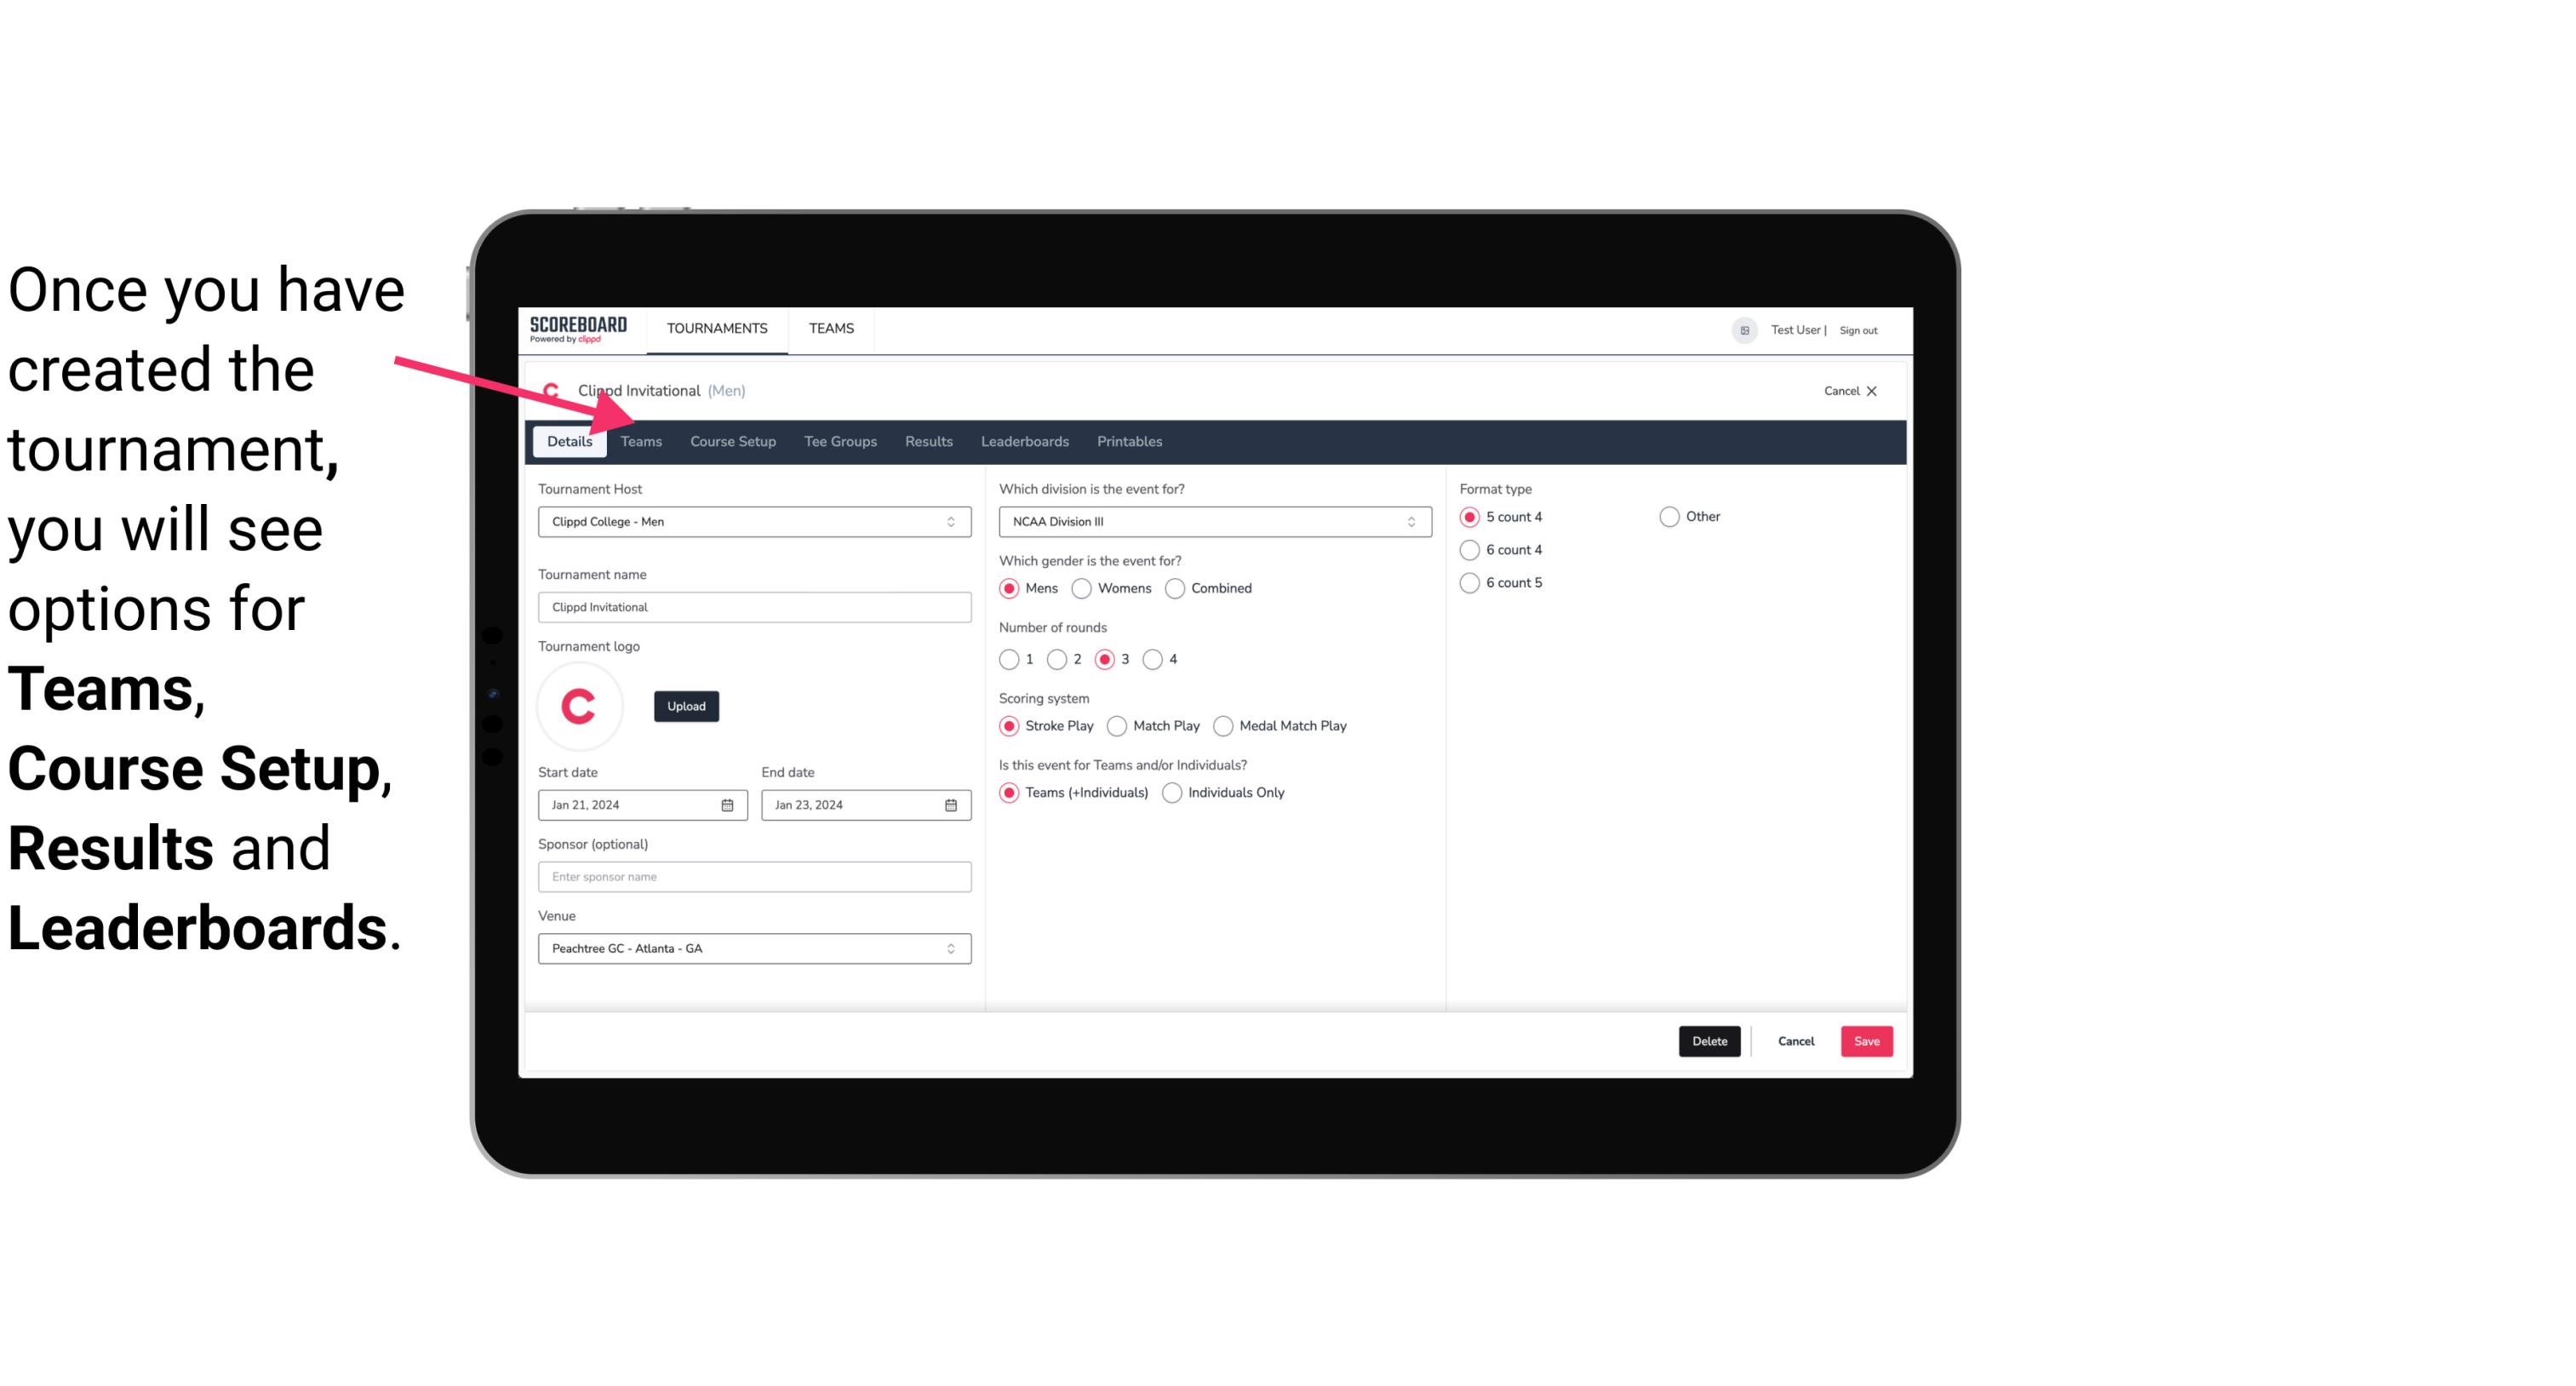Click the Tournament name input field
The height and width of the screenshot is (1386, 2576).
point(753,606)
